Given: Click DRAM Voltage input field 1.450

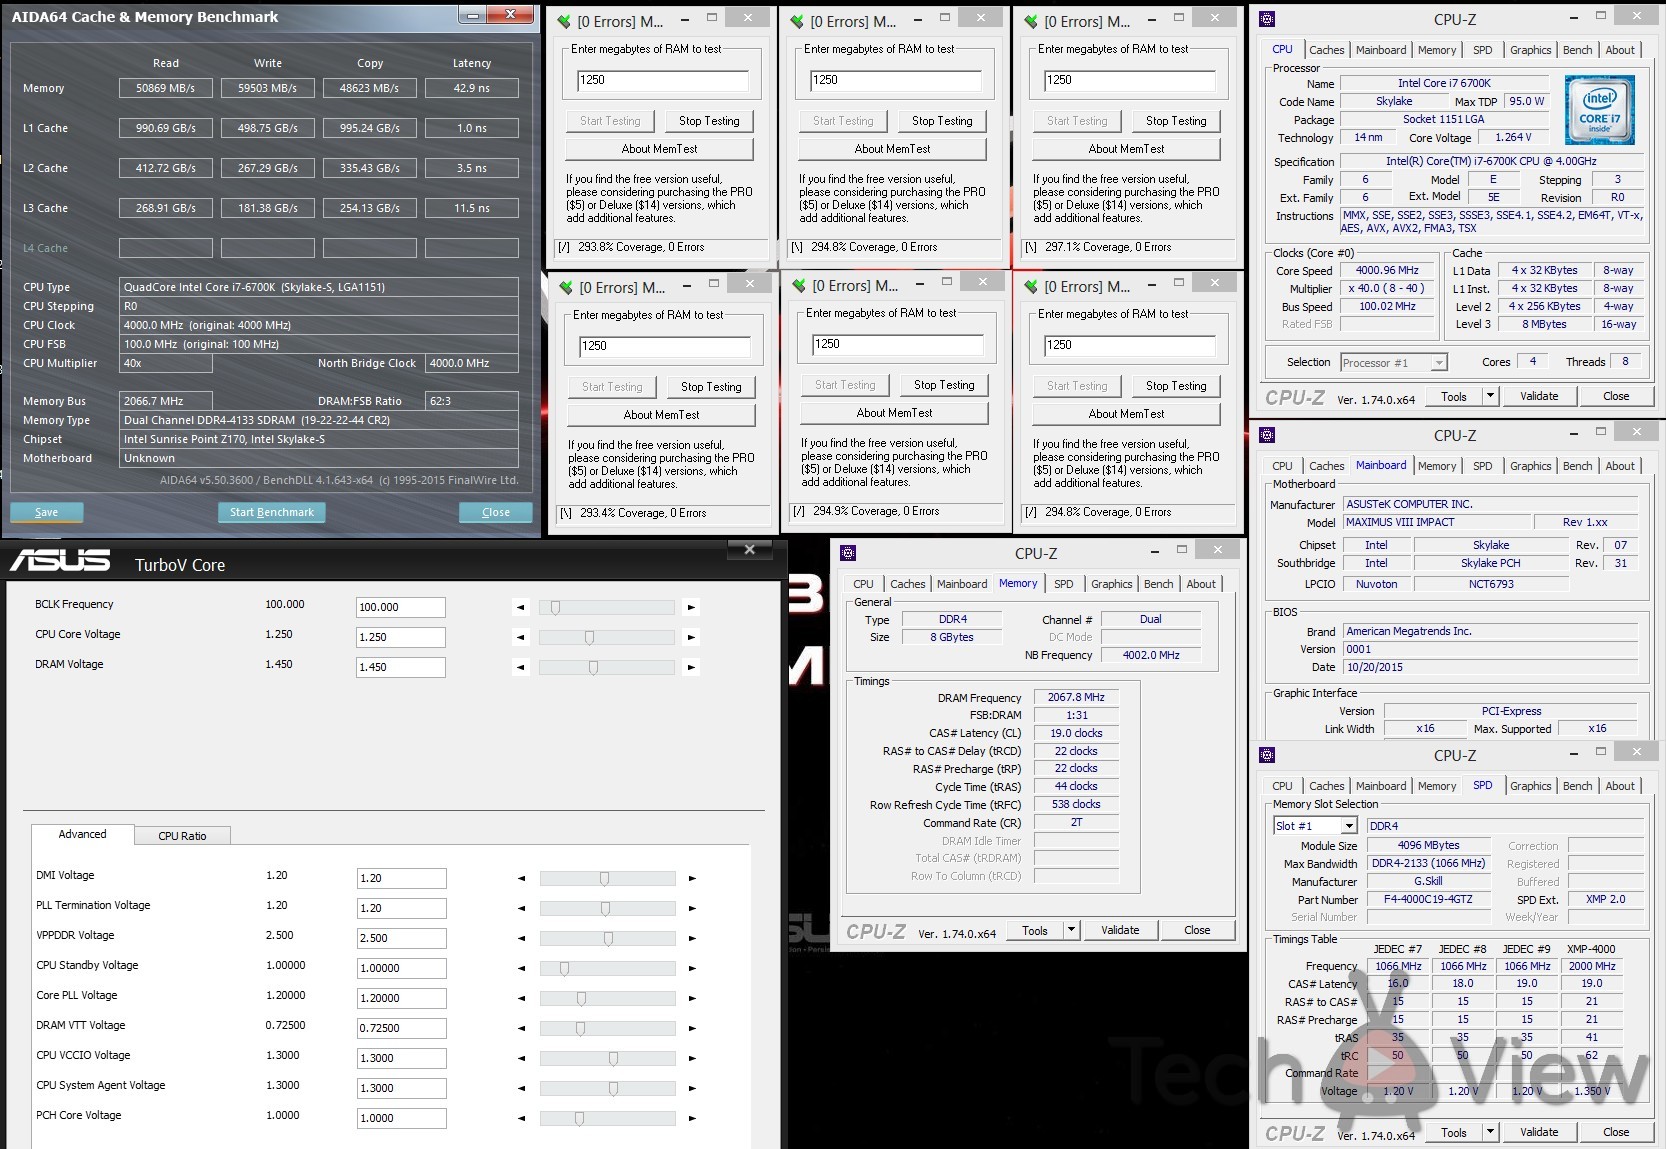Looking at the screenshot, I should [401, 667].
